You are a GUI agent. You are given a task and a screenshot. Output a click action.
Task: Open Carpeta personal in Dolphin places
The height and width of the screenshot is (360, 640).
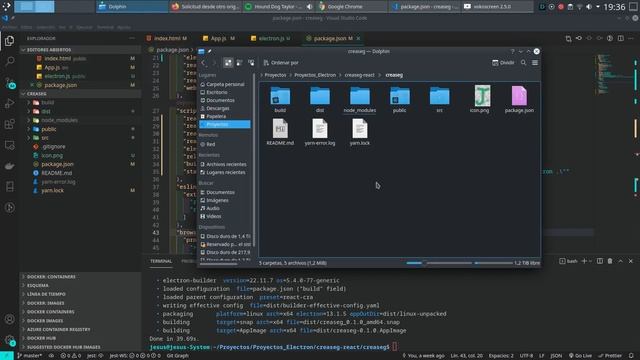(225, 84)
